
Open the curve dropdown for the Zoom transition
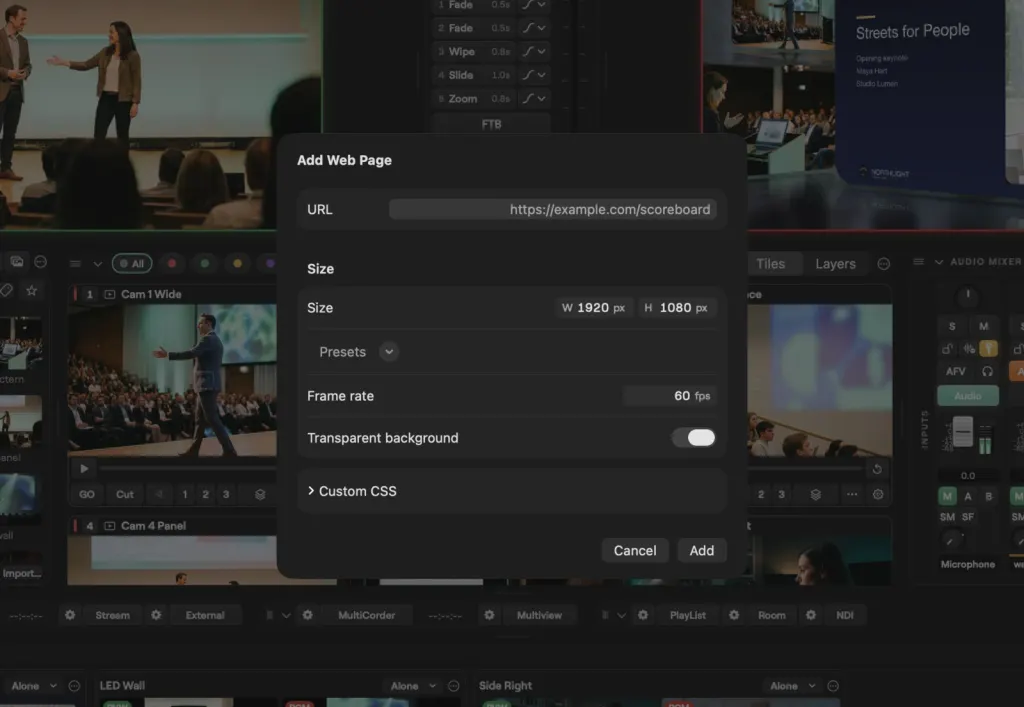tap(534, 99)
